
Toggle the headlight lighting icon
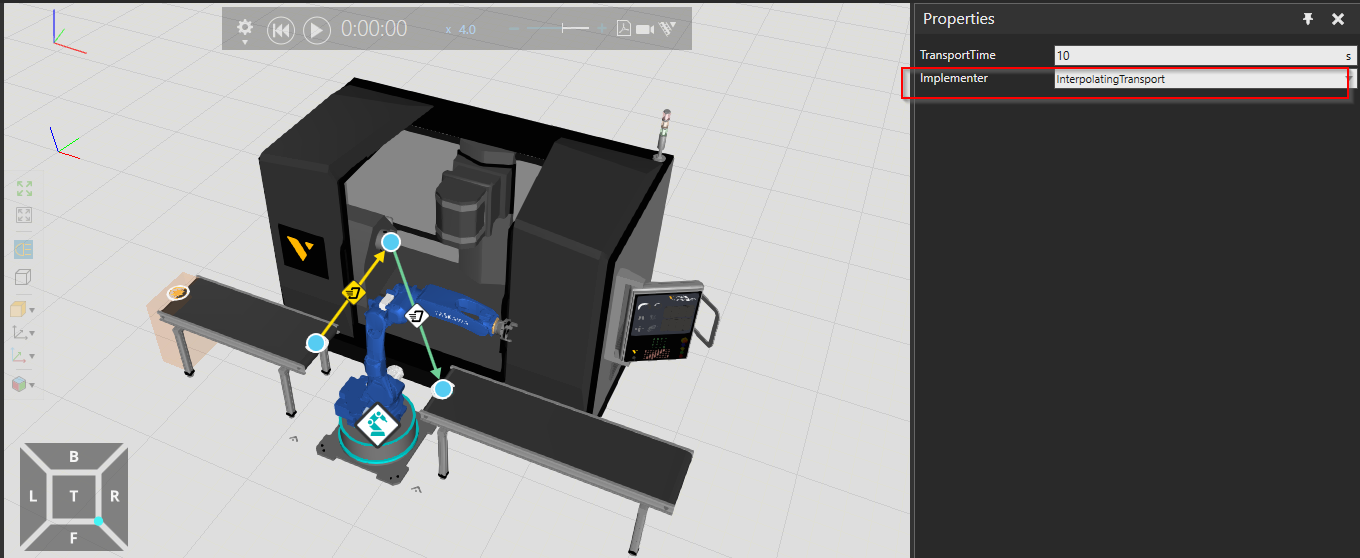point(24,249)
